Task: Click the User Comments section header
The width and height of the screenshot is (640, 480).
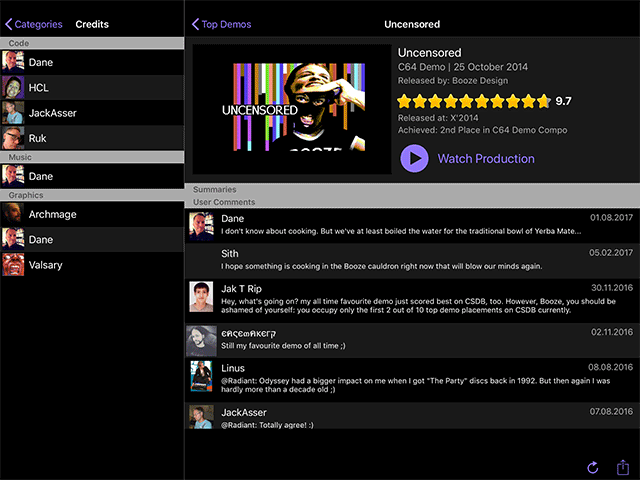Action: 412,202
